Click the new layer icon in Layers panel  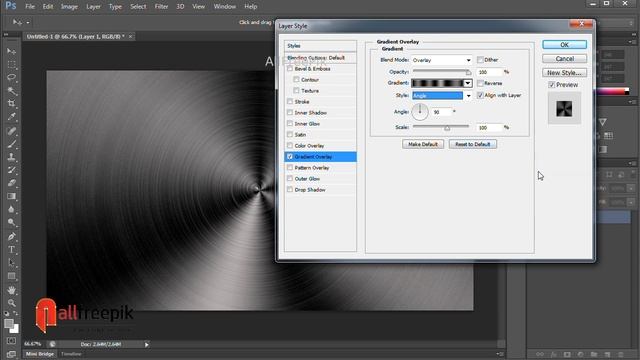[607, 354]
